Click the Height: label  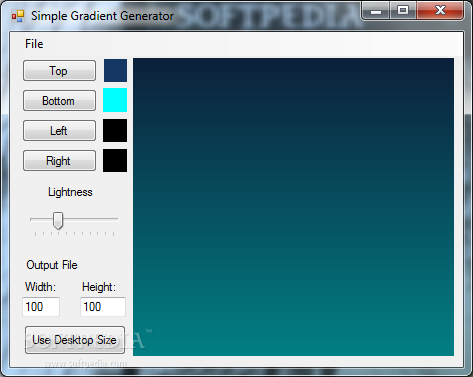(x=99, y=287)
